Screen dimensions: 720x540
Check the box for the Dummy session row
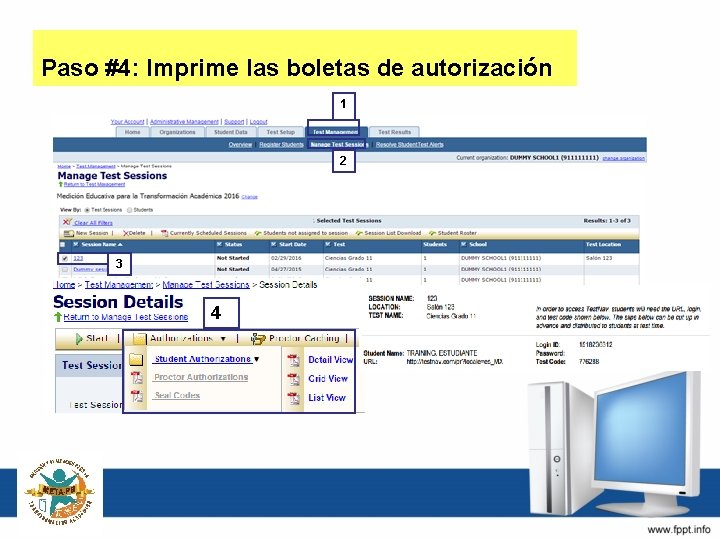(65, 270)
